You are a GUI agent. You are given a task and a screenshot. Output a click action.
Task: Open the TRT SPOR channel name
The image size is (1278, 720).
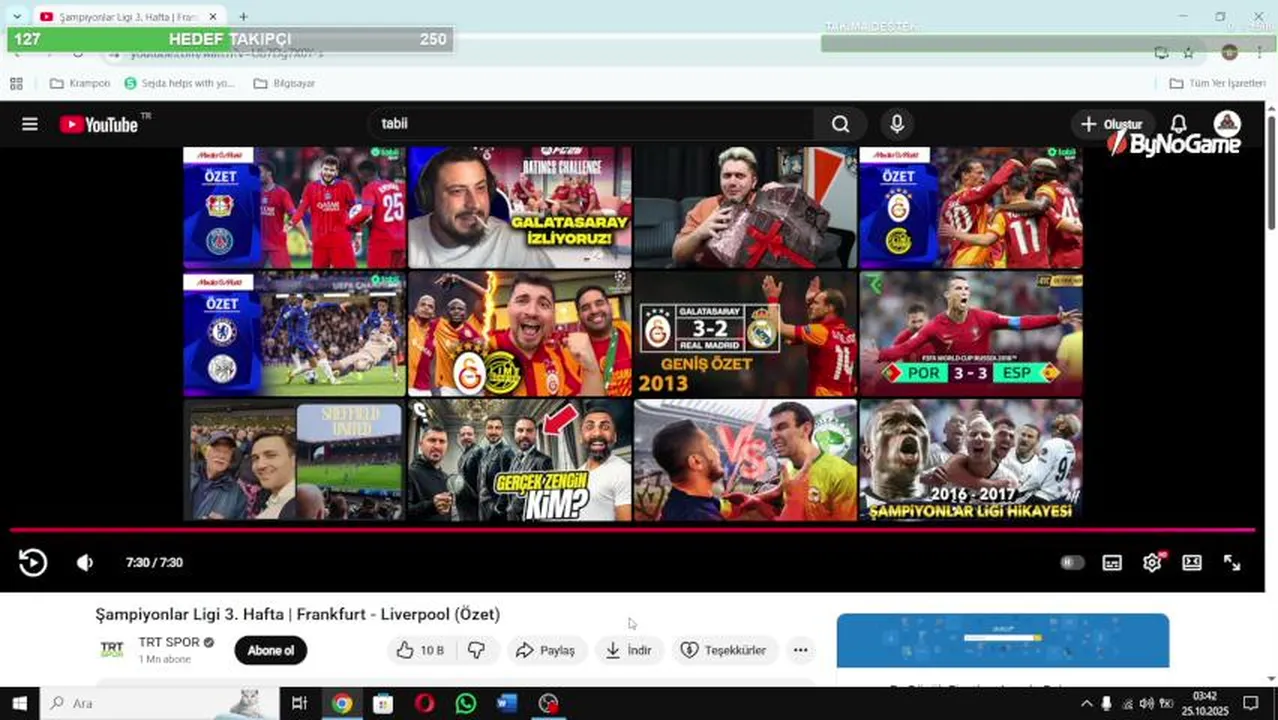click(169, 642)
